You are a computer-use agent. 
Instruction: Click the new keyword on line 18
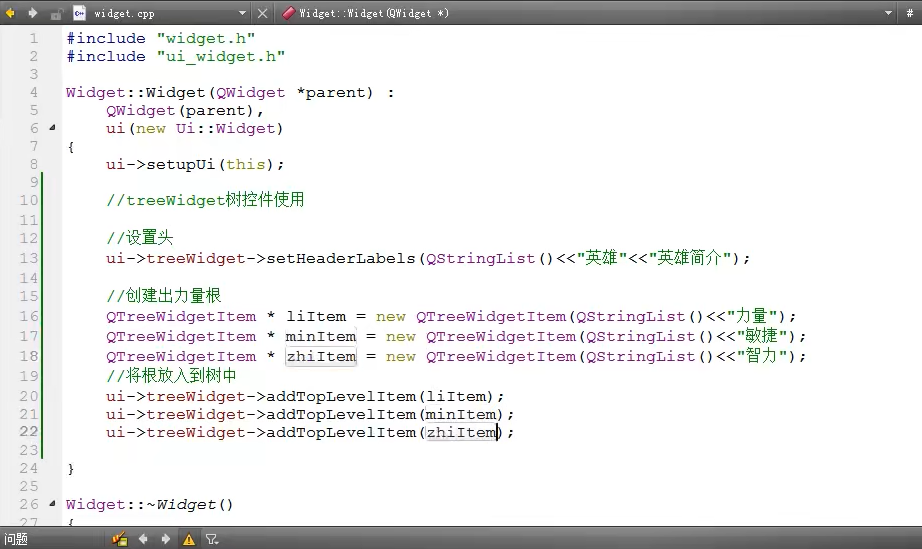pos(400,357)
